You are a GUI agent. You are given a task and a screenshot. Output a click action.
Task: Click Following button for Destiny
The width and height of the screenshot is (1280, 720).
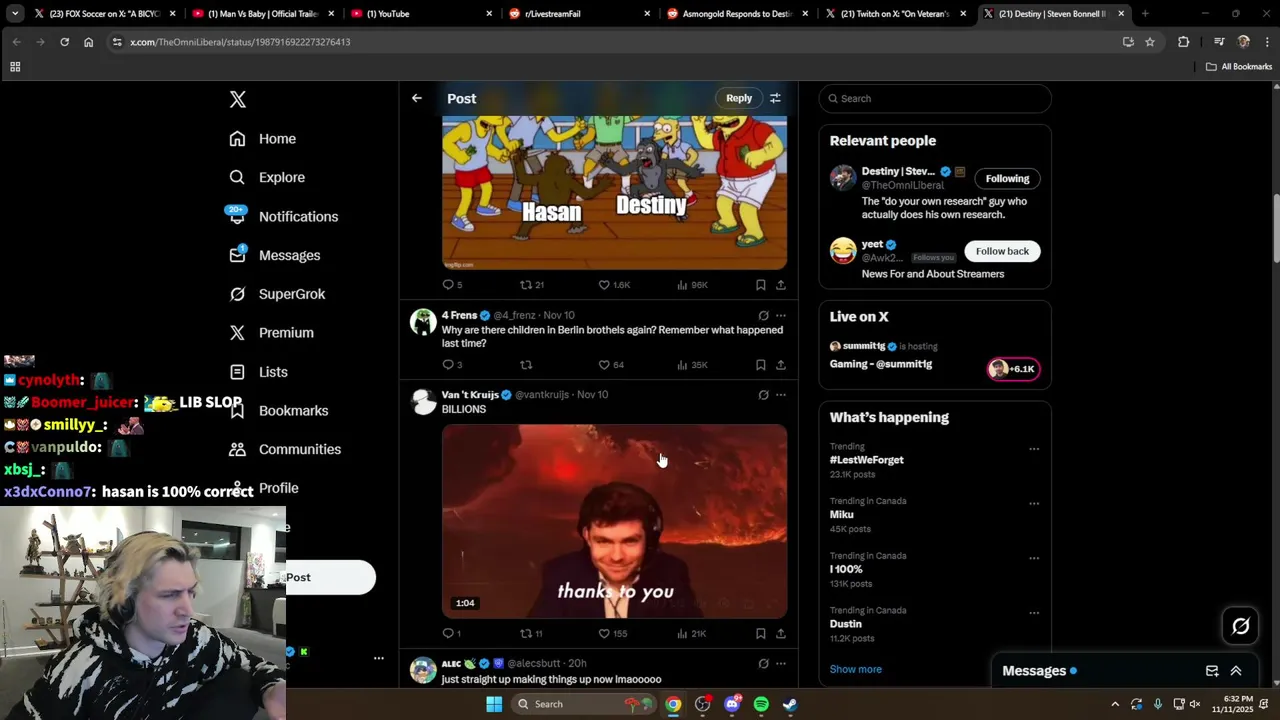point(1007,179)
